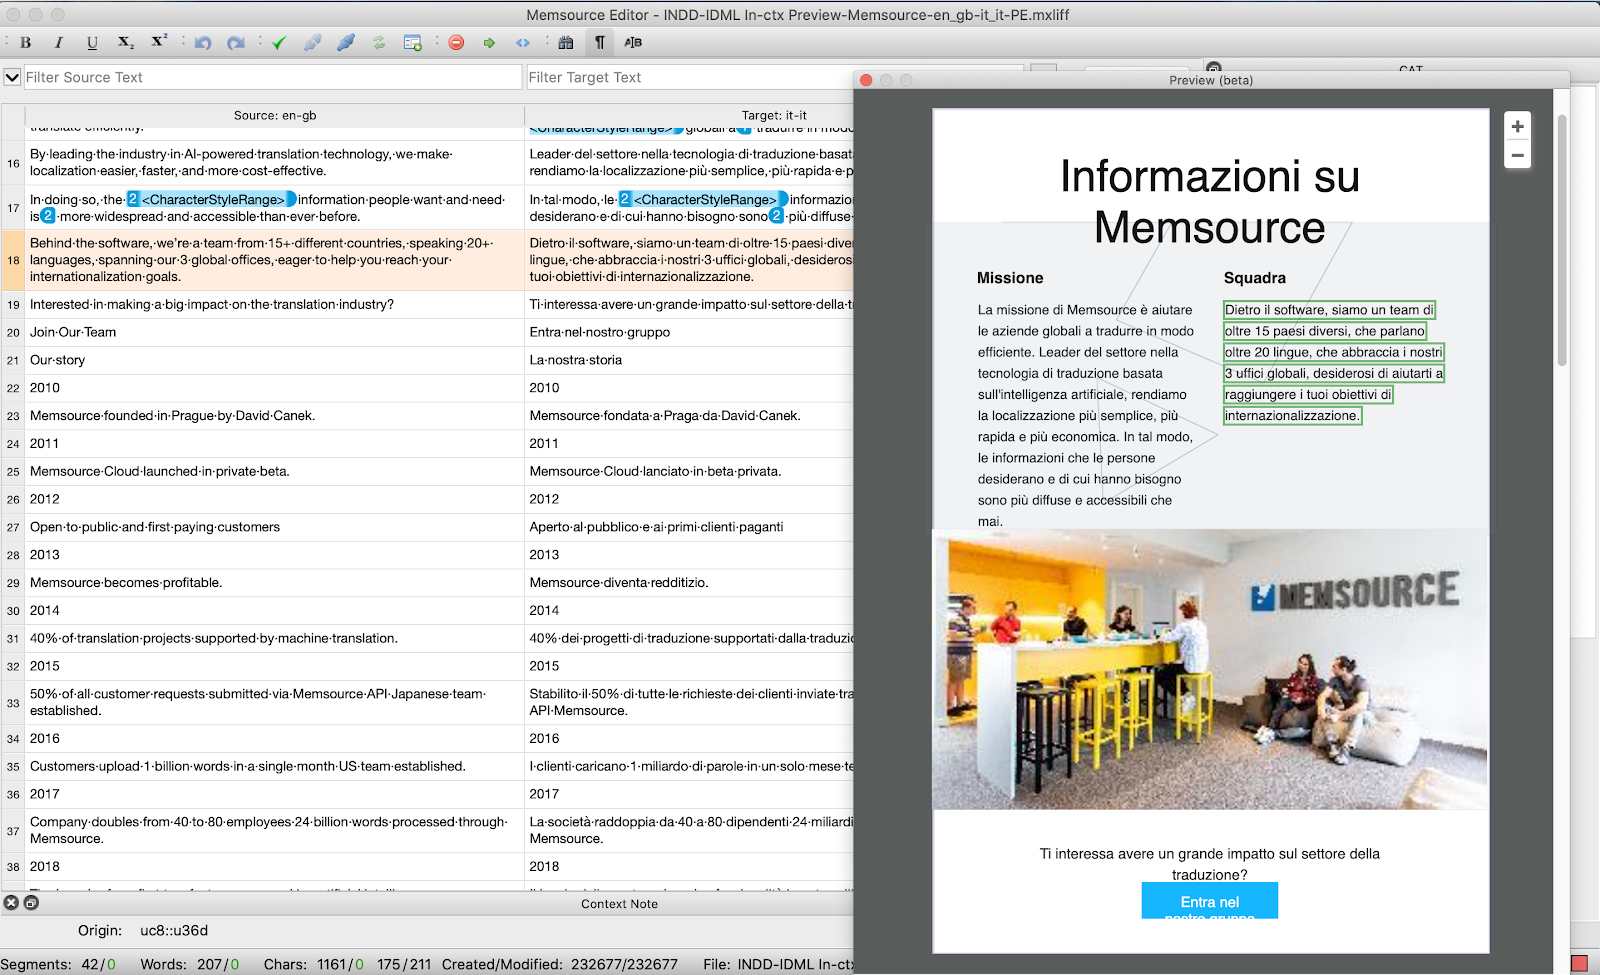
Task: Click the 'Source: en-gb' column header
Action: click(275, 116)
